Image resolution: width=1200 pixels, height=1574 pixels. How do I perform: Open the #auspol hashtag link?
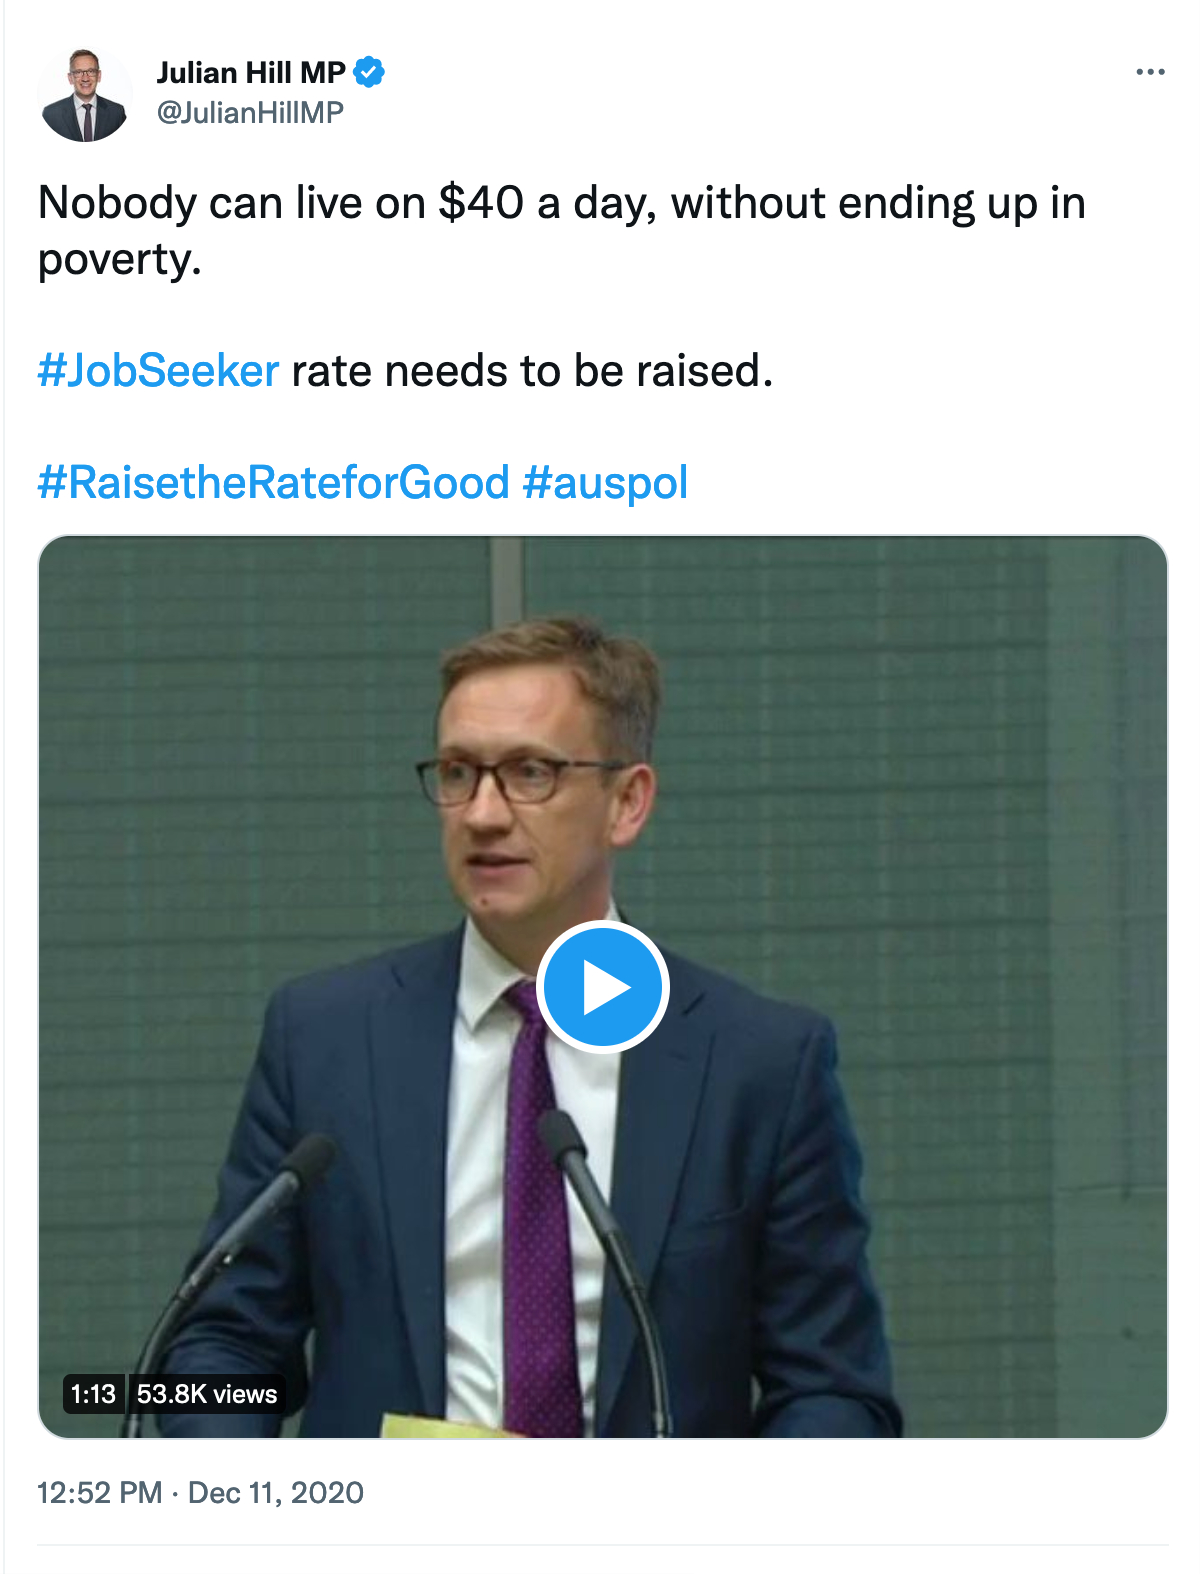605,482
